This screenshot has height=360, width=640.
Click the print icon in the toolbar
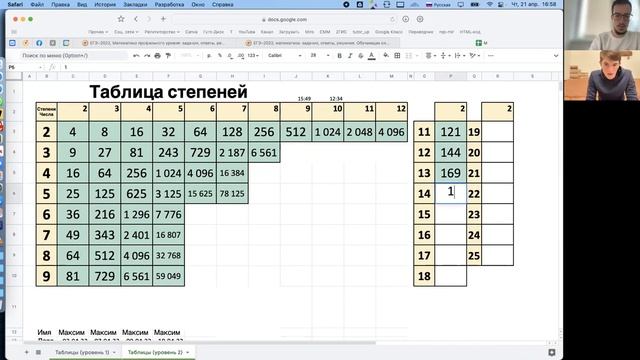[x=157, y=56]
